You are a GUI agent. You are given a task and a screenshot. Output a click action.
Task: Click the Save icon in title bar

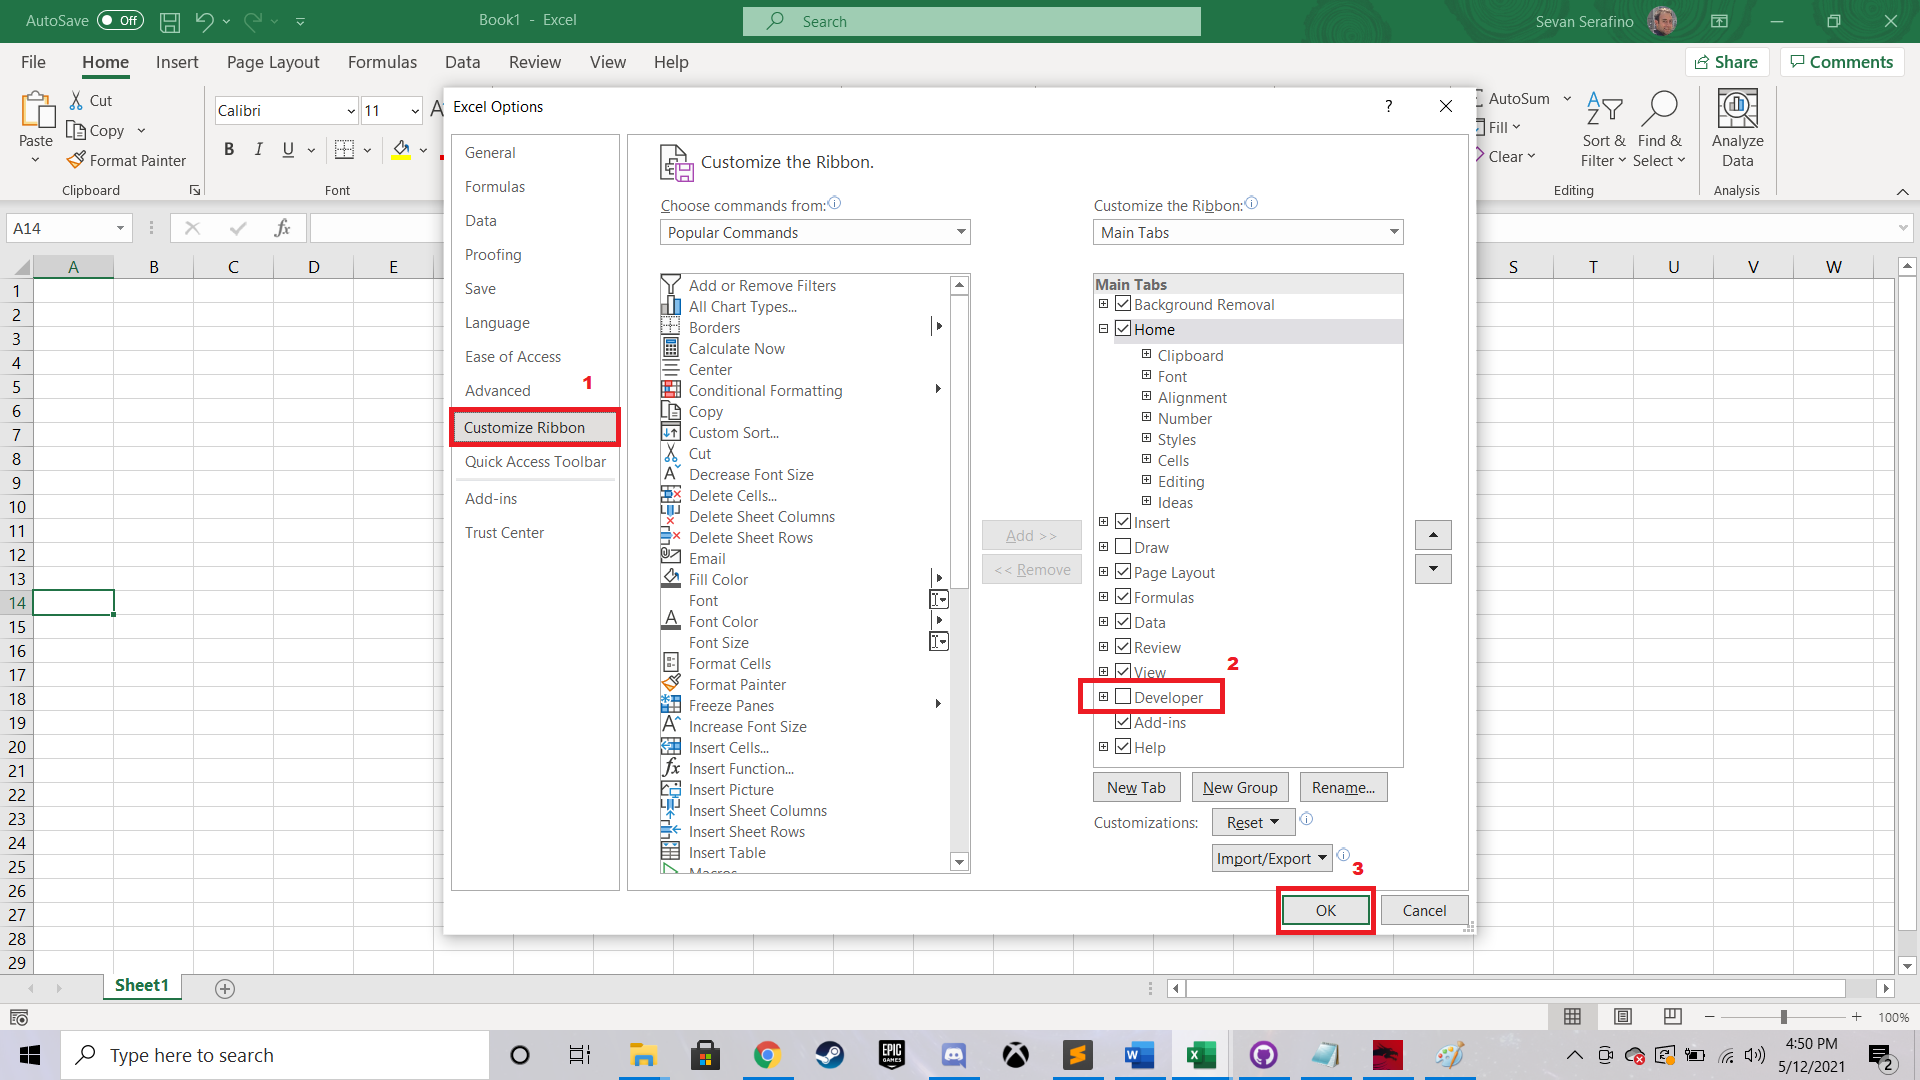coord(170,21)
